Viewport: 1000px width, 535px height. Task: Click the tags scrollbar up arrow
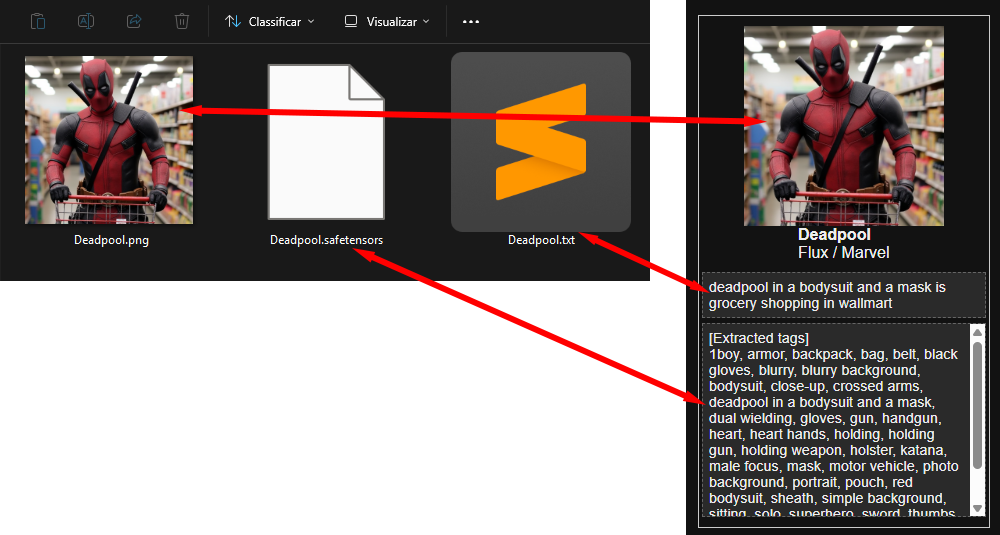click(x=977, y=332)
